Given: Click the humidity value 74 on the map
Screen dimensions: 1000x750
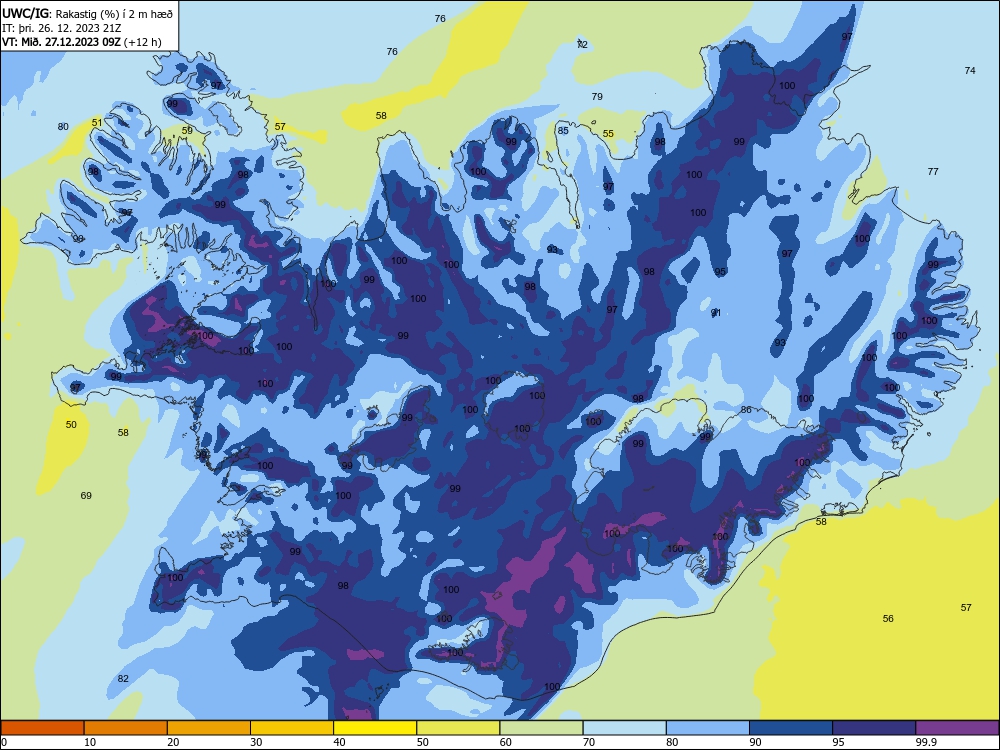Looking at the screenshot, I should pyautogui.click(x=970, y=71).
